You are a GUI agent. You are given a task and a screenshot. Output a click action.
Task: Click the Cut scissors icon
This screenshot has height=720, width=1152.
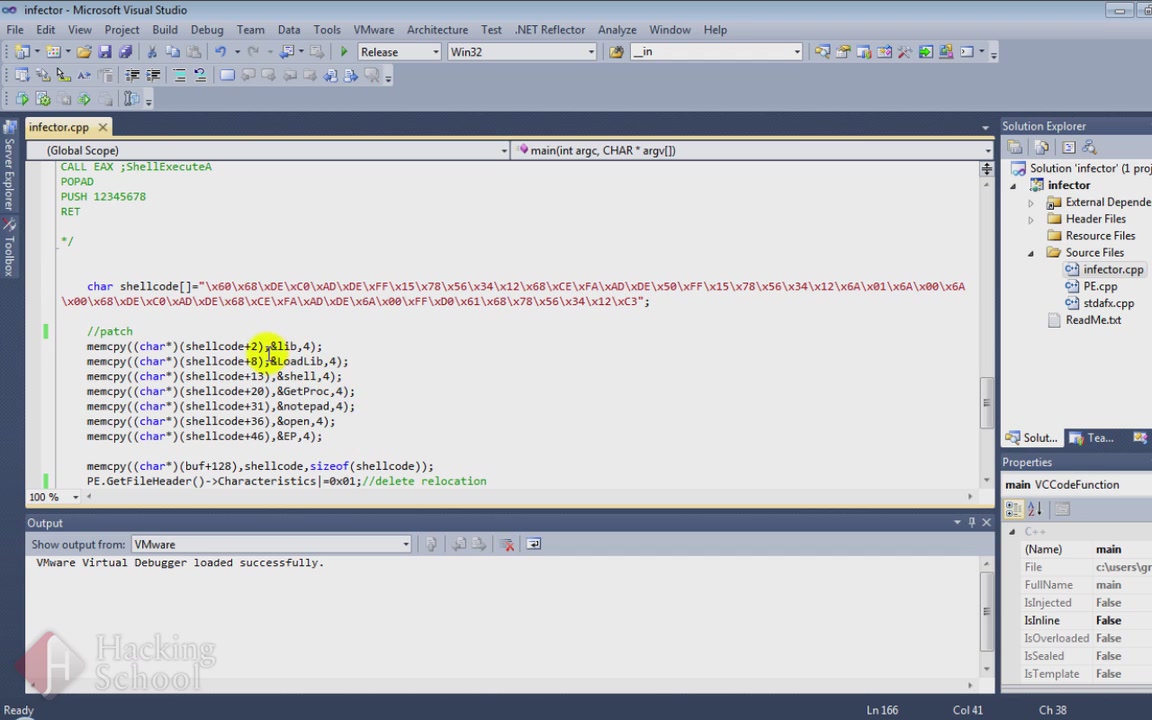[x=151, y=52]
